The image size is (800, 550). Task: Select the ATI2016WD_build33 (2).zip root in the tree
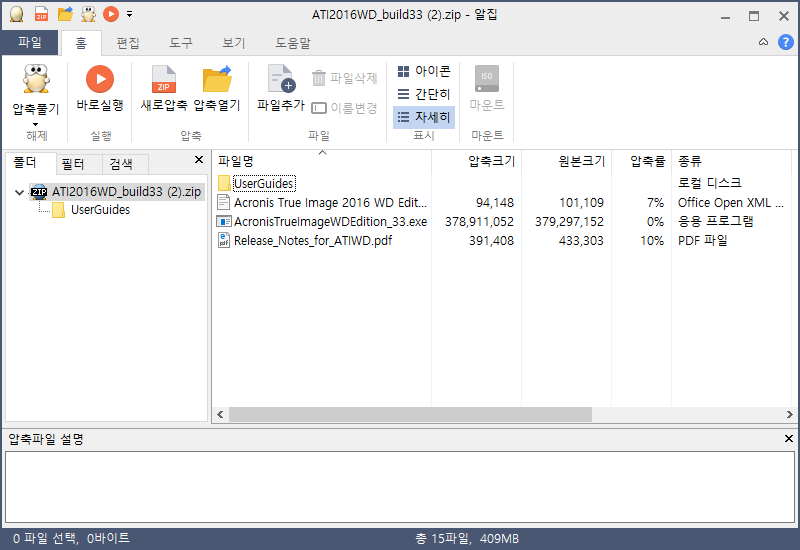point(117,192)
